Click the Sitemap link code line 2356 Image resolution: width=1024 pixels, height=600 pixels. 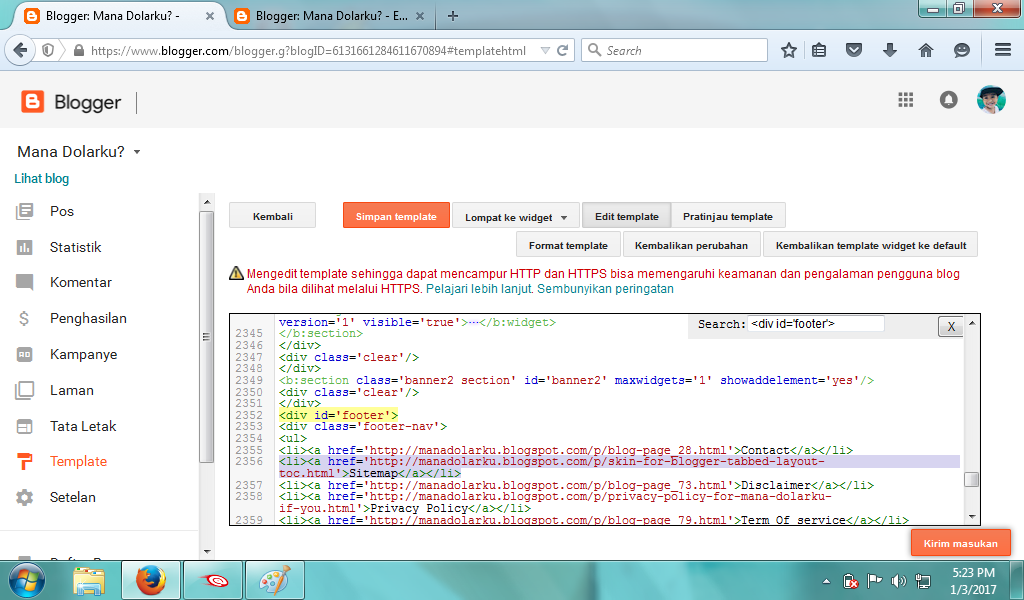click(619, 467)
